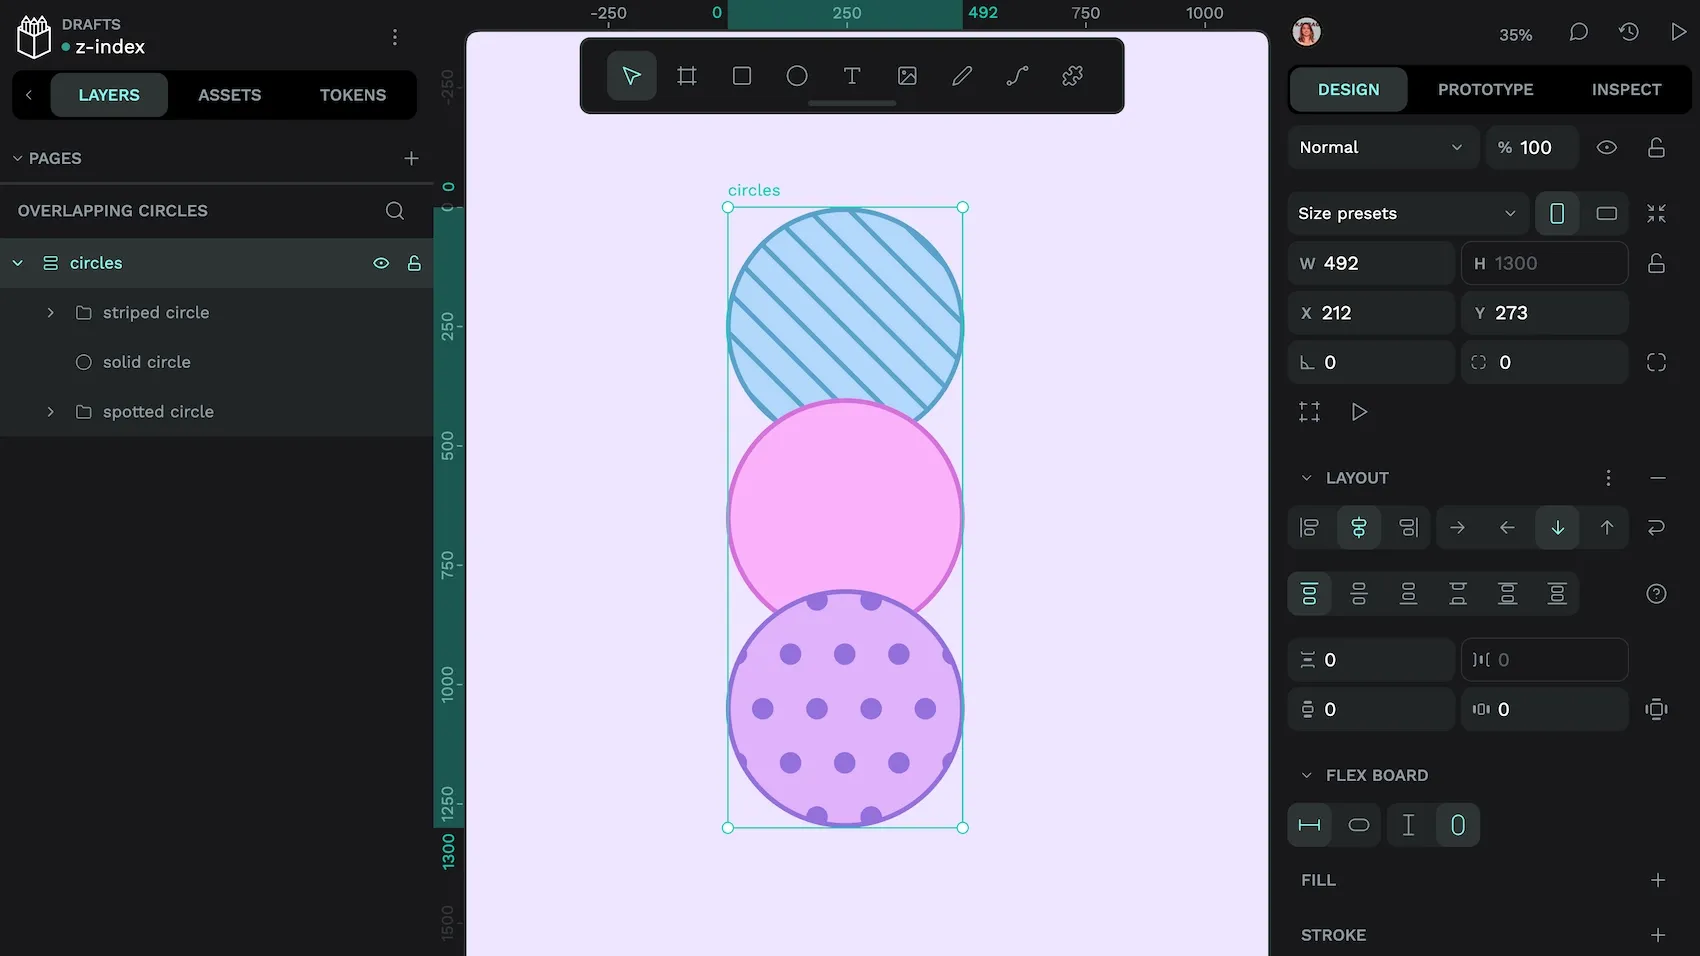
Task: Open version history clock icon
Action: [1628, 33]
